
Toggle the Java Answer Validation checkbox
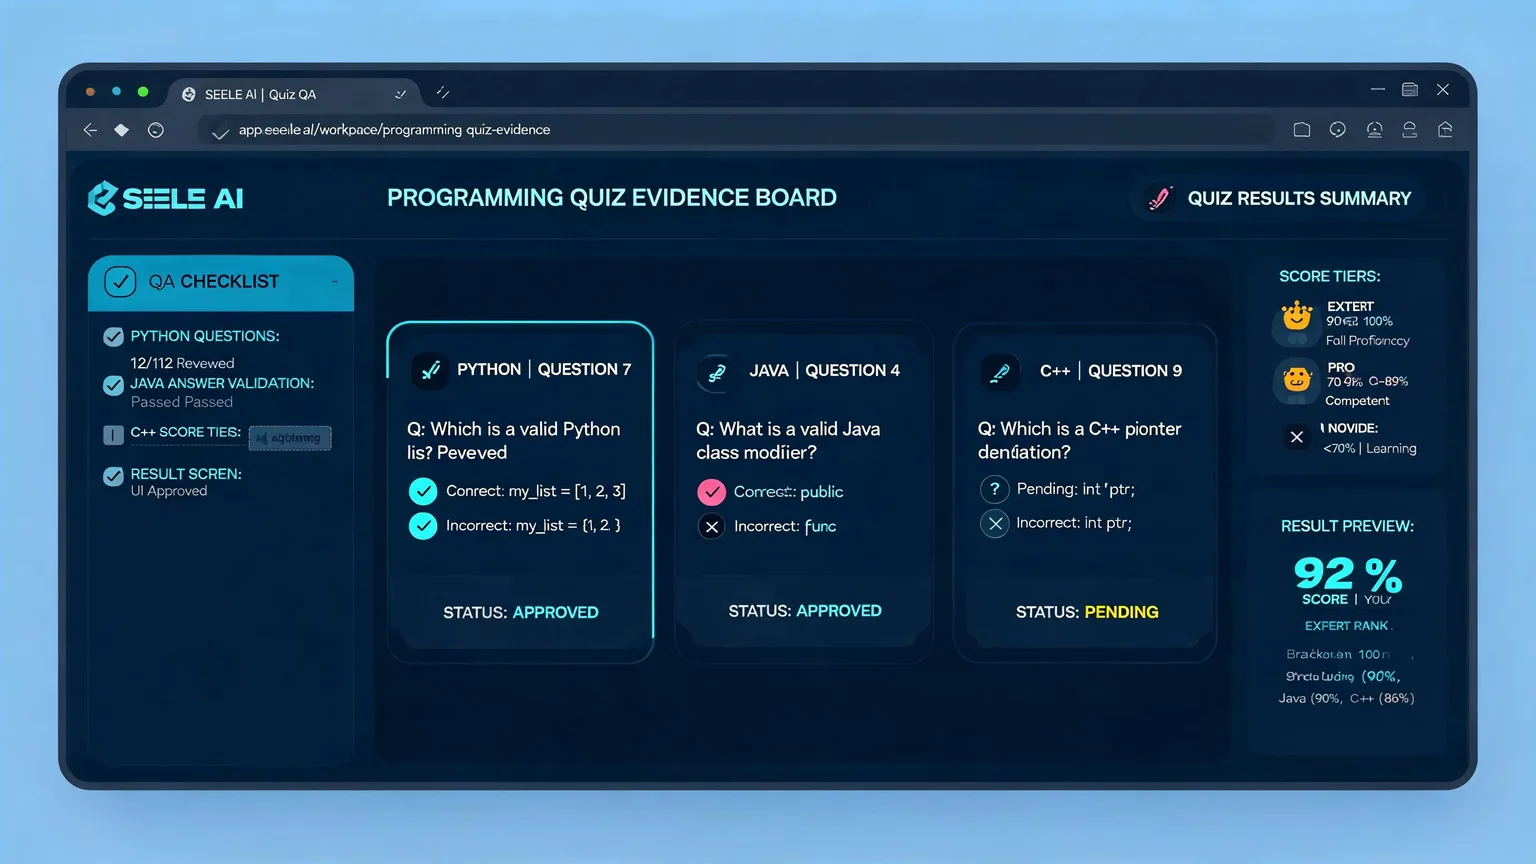[x=114, y=385]
